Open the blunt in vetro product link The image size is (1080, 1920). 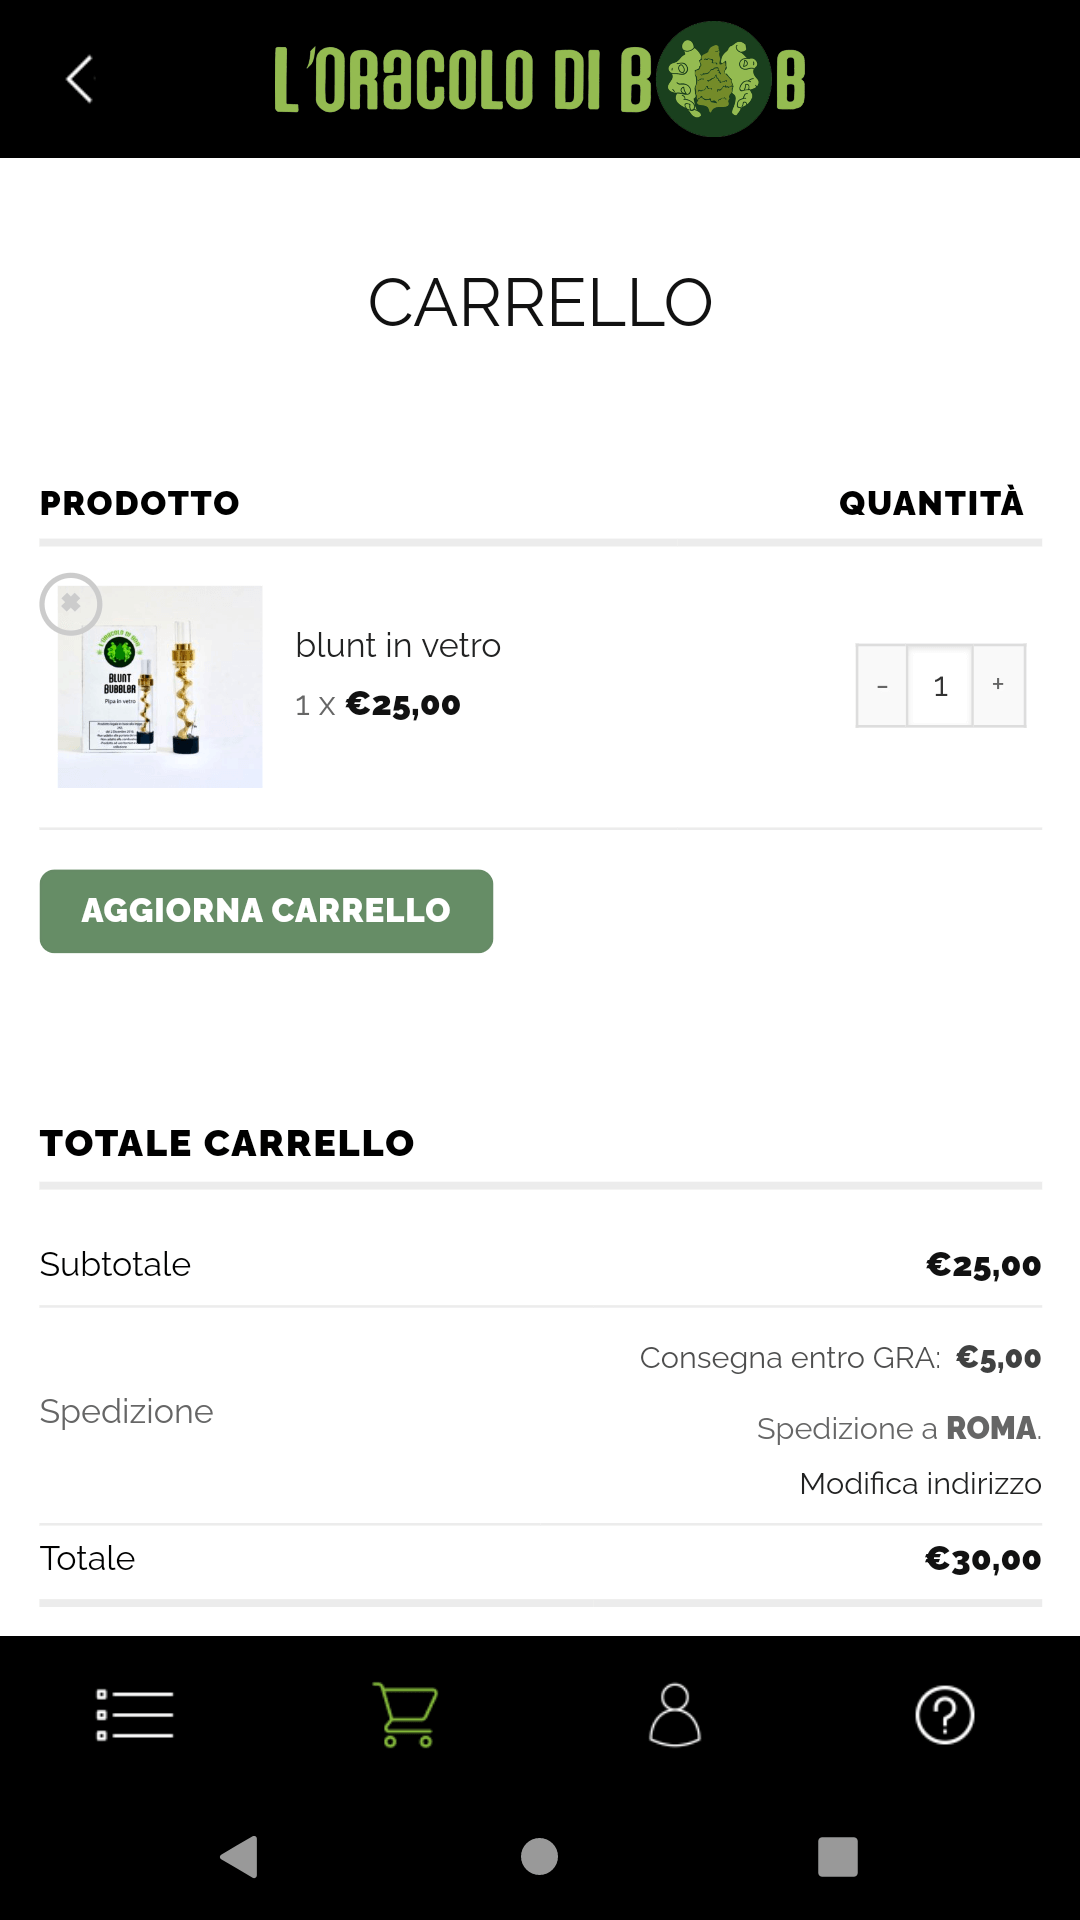coord(398,645)
